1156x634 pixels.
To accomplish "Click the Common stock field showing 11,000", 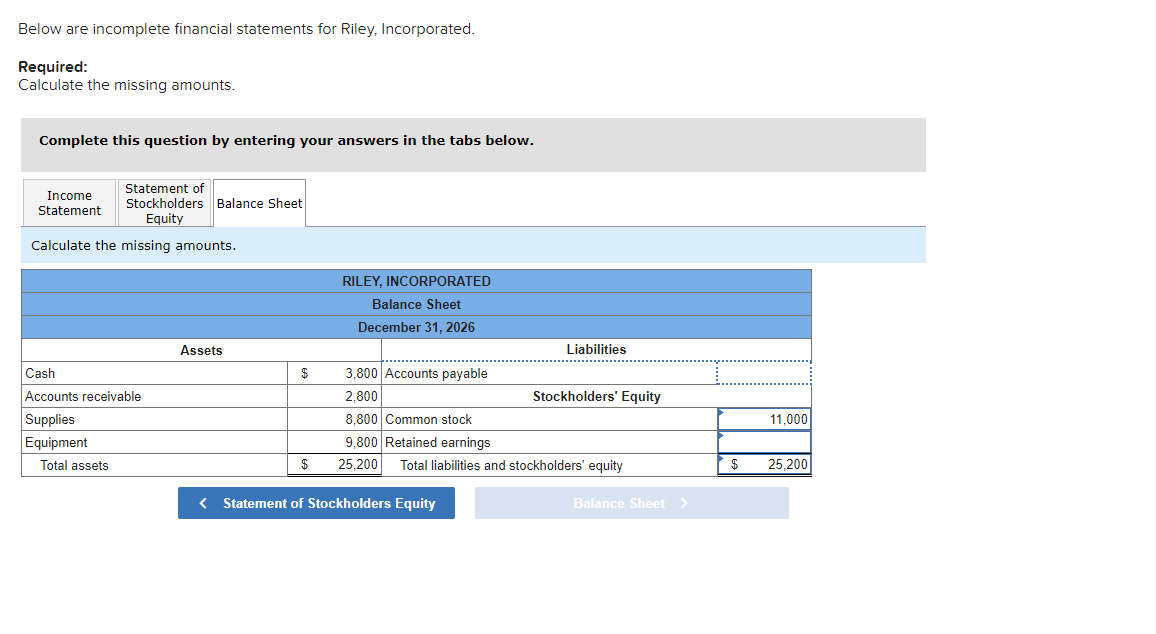I will [764, 419].
